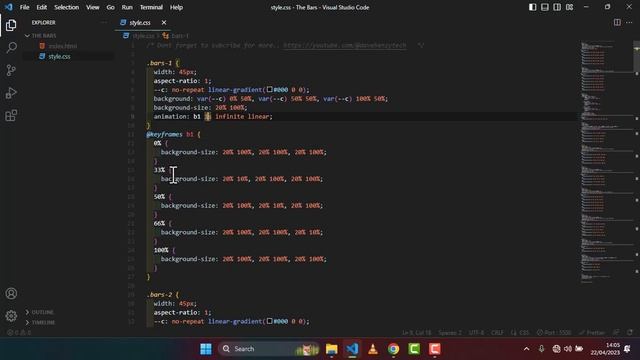Open the View menu
The width and height of the screenshot is (640, 360).
coord(93,7)
